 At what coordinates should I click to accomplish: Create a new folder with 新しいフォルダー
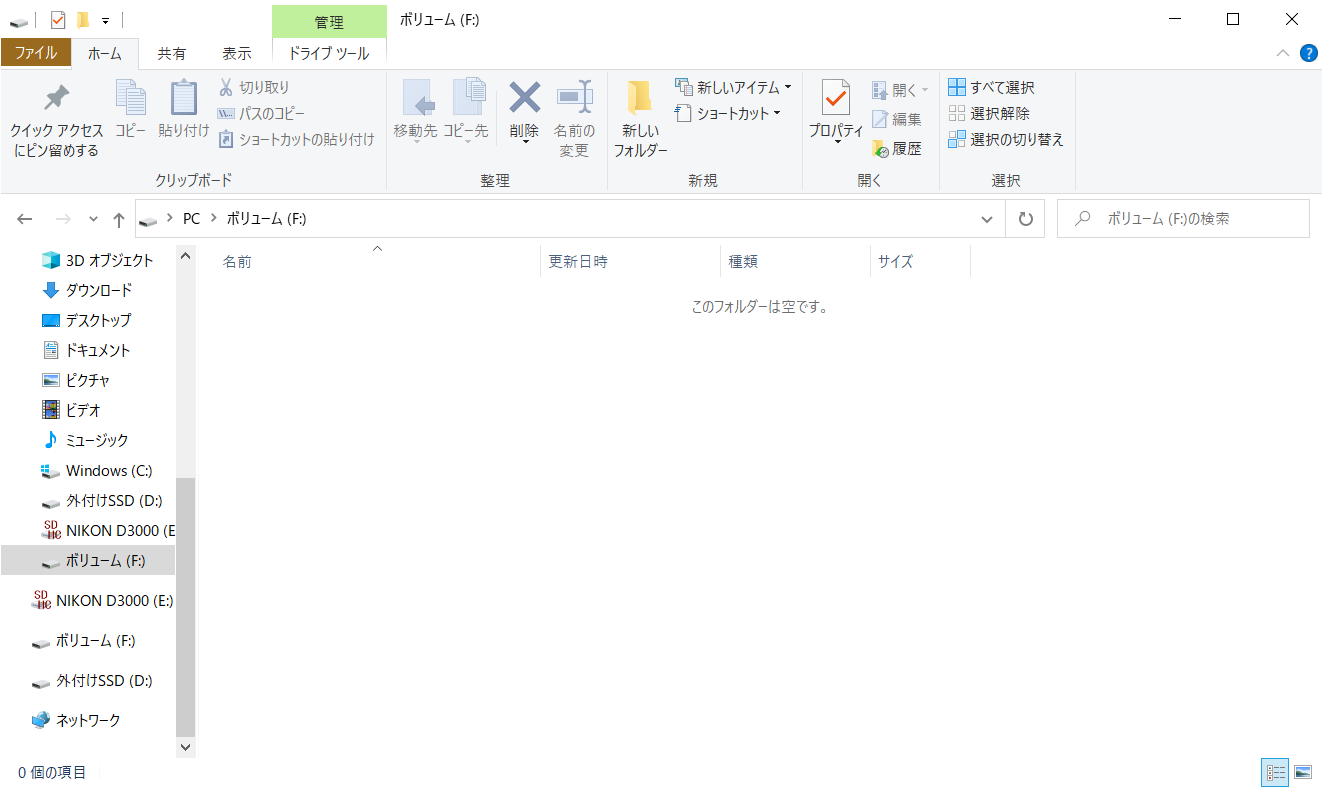(640, 100)
